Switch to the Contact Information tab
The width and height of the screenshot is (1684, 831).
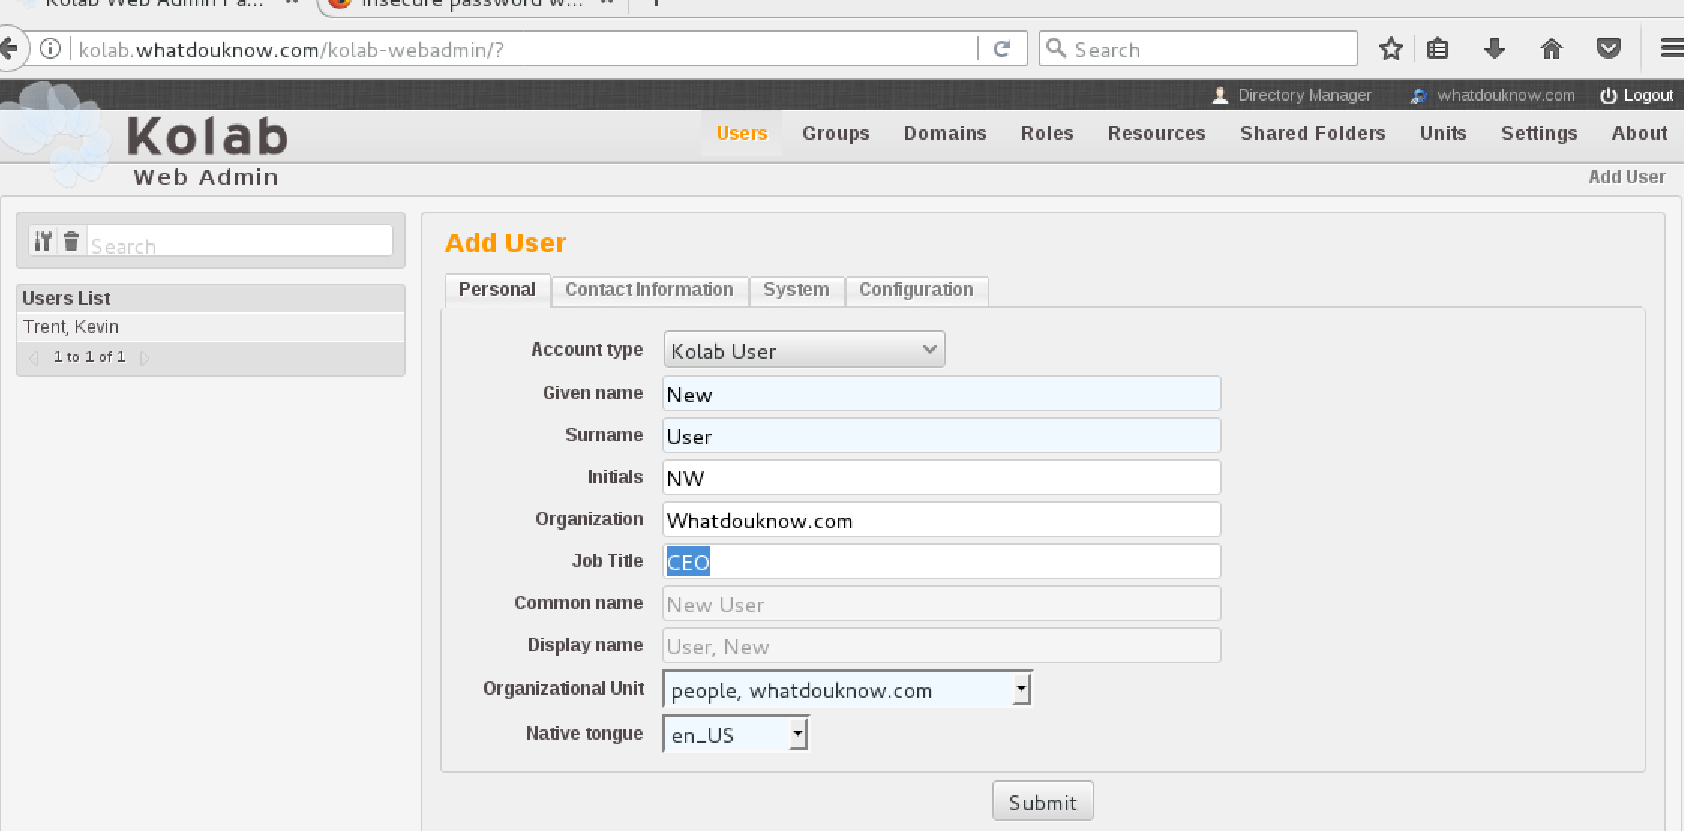(649, 290)
